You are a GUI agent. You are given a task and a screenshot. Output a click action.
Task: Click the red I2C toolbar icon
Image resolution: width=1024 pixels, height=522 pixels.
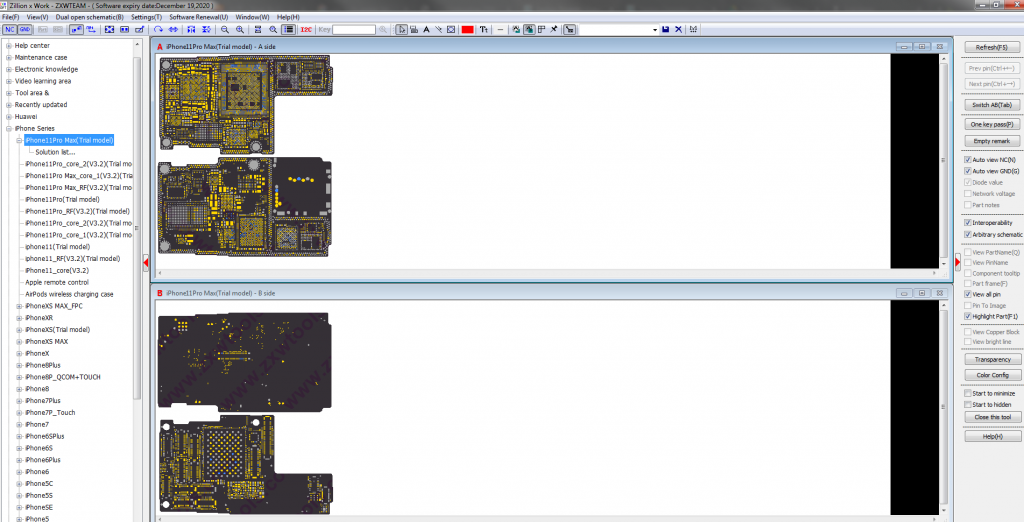click(x=305, y=30)
